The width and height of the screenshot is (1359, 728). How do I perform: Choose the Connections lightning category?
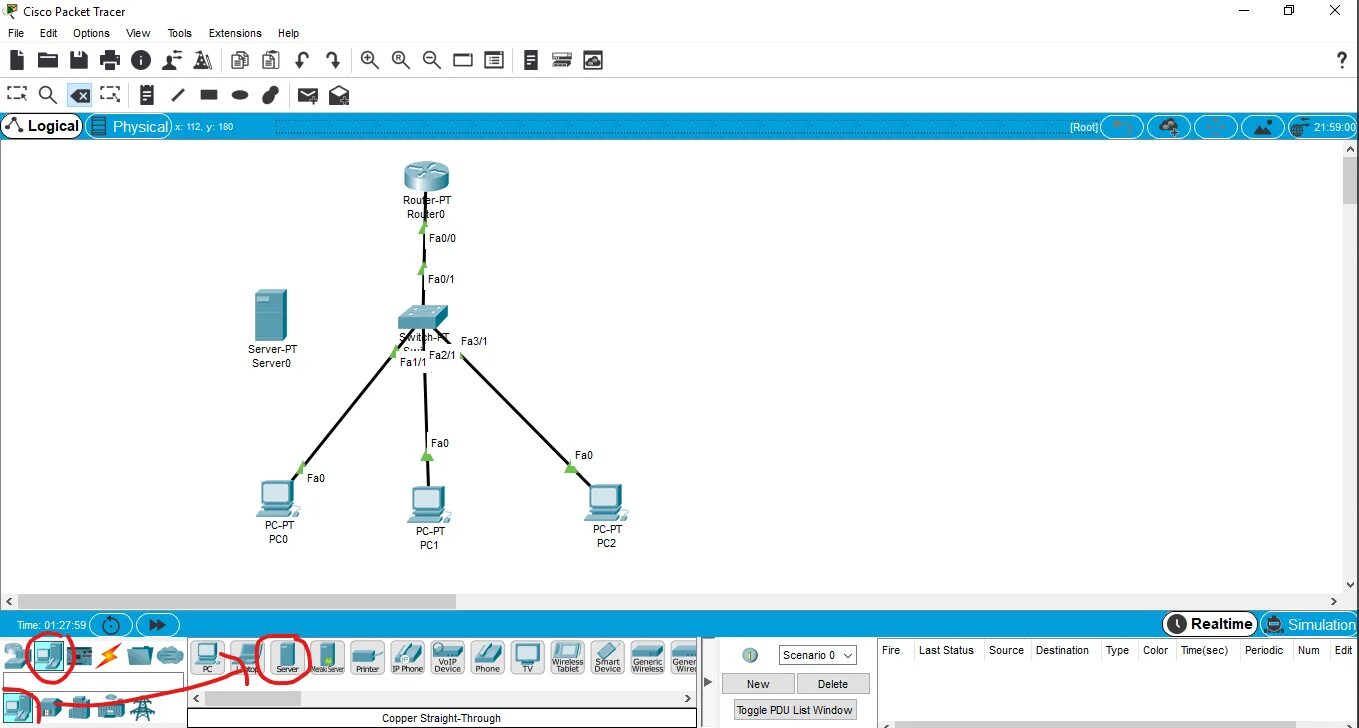coord(108,655)
